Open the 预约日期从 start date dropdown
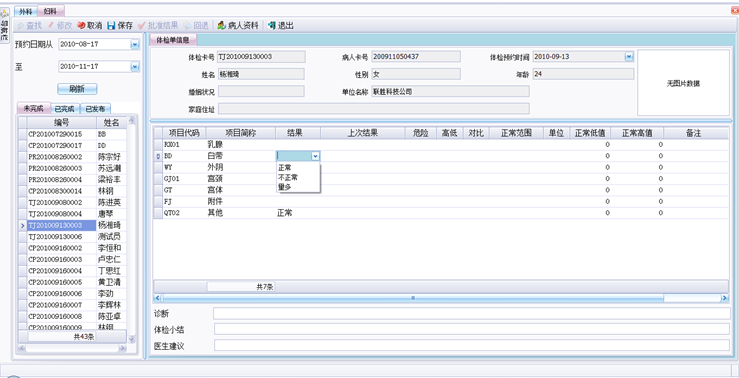Image resolution: width=739 pixels, height=378 pixels. click(135, 44)
